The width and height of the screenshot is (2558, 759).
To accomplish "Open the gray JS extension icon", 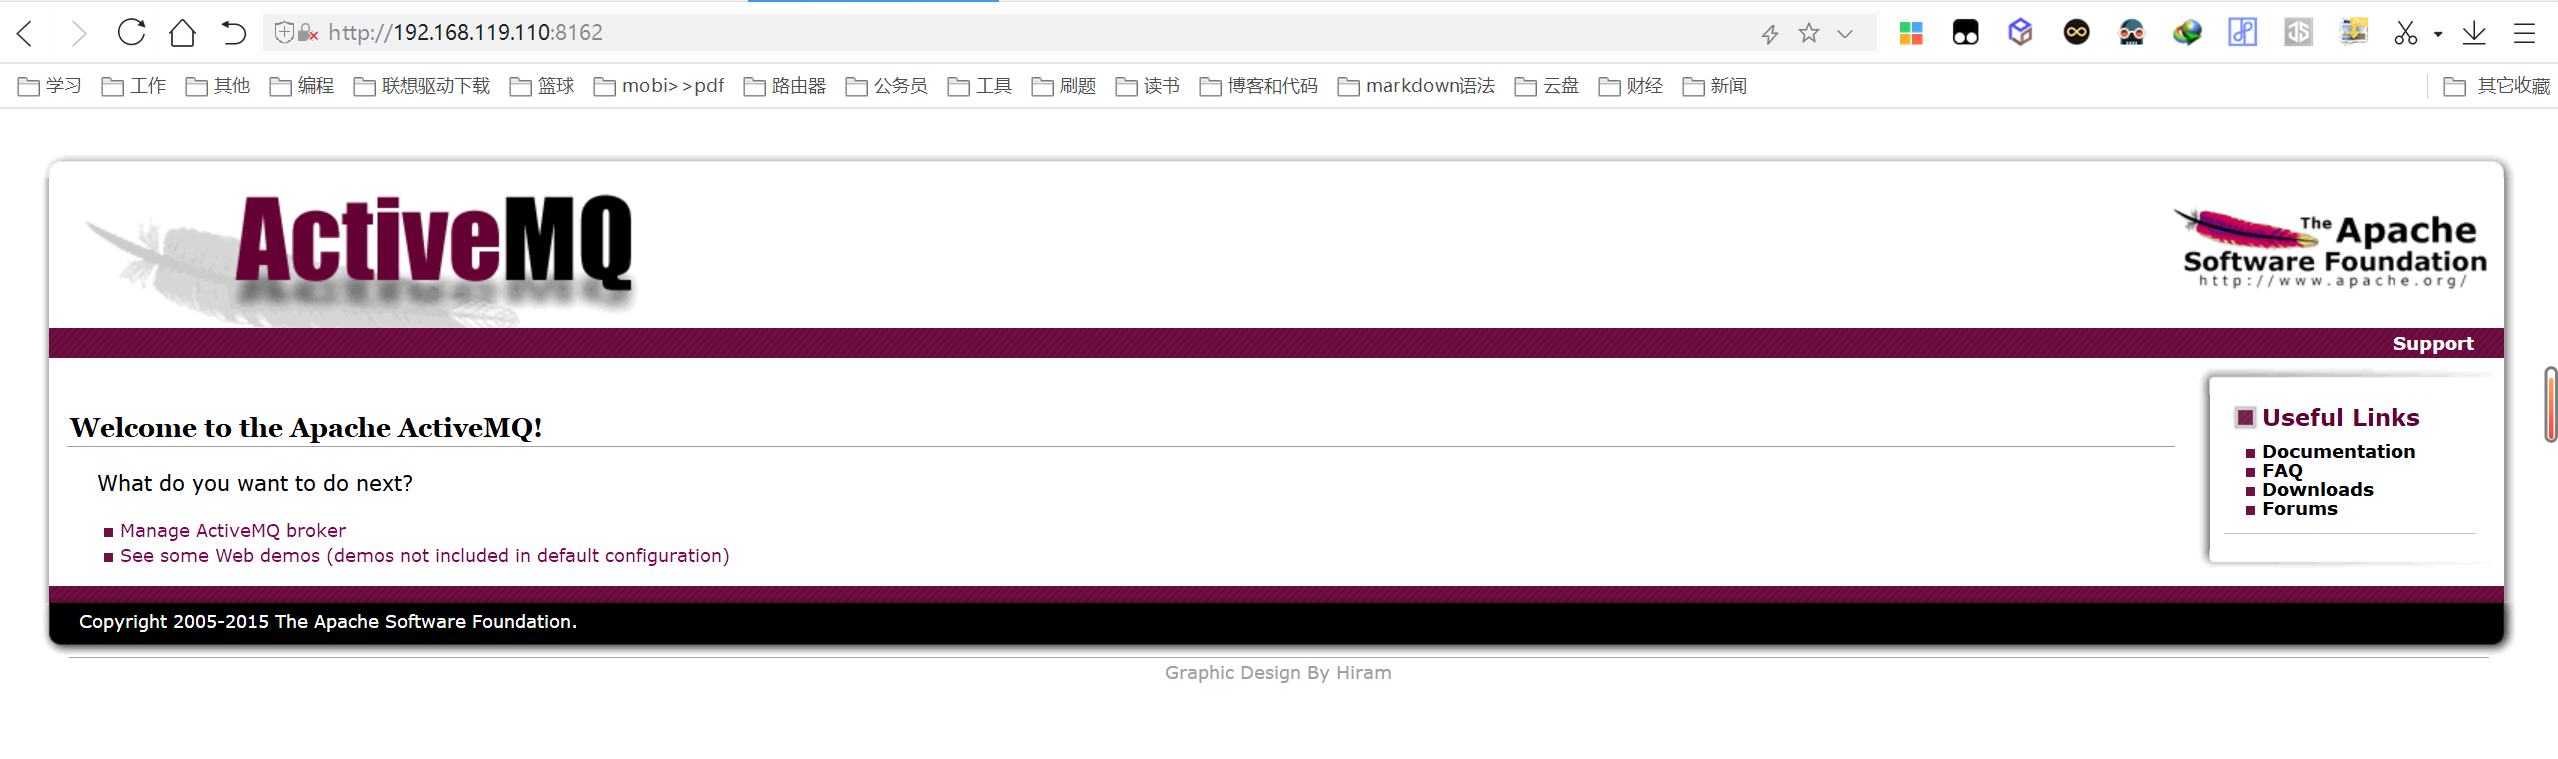I will click(2298, 33).
